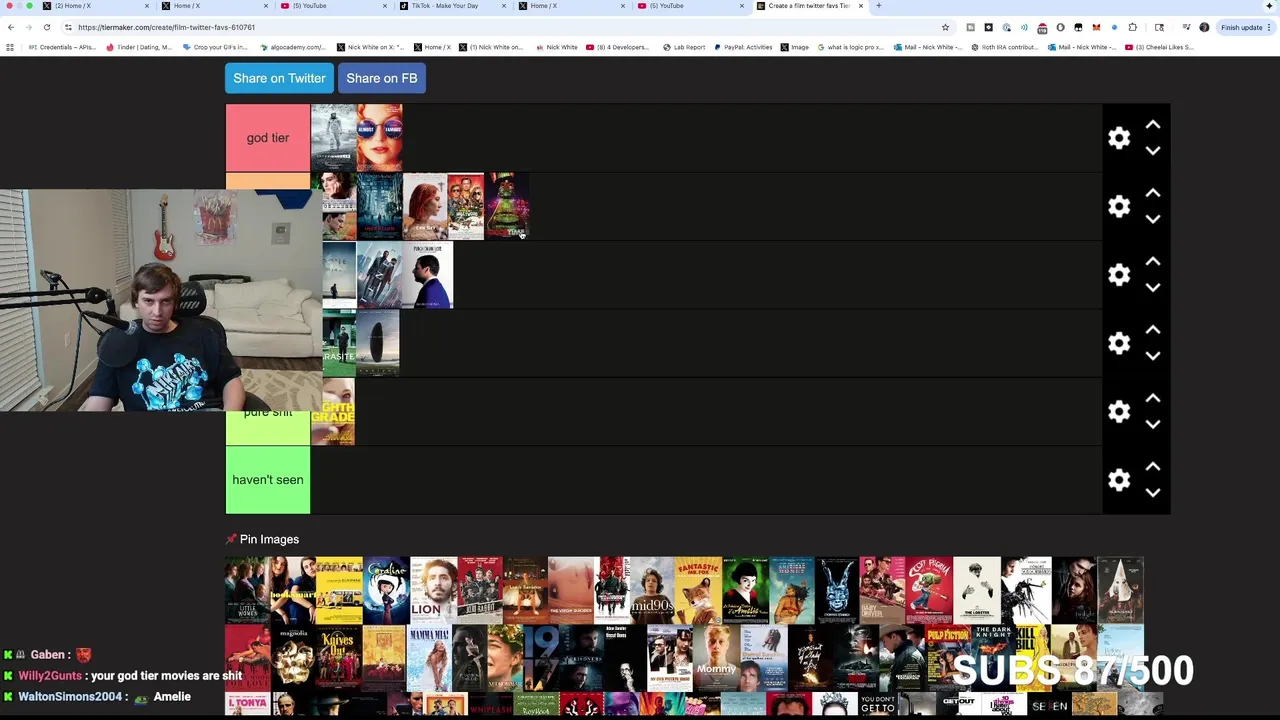Select Lion poster in image pool
The width and height of the screenshot is (1280, 720).
click(x=433, y=591)
